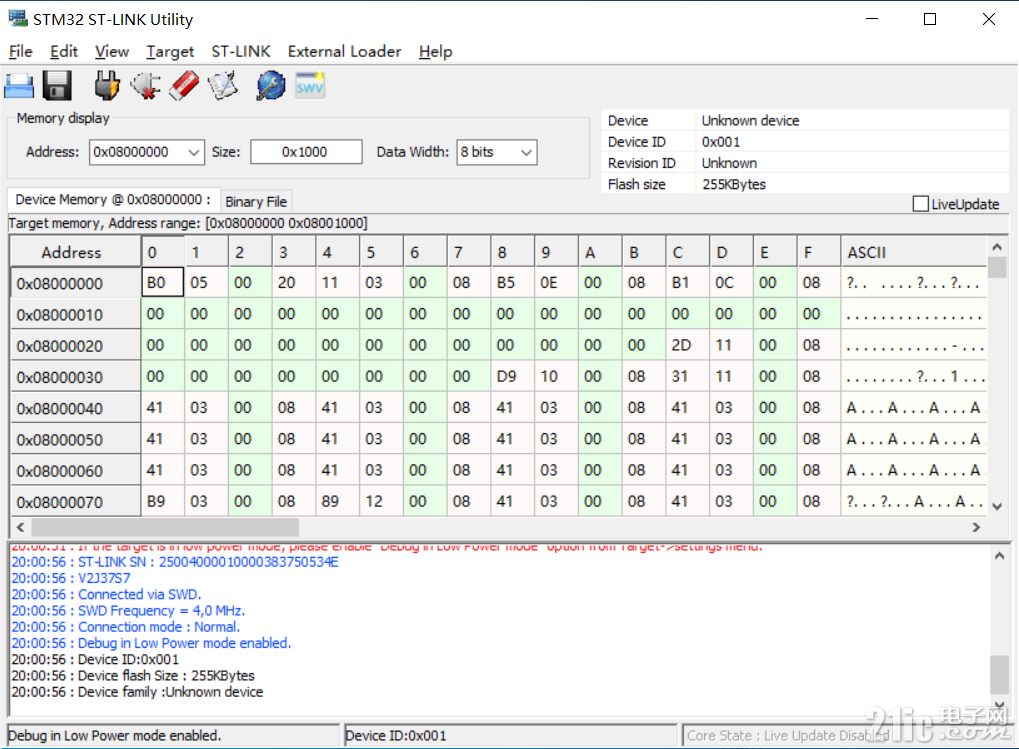This screenshot has width=1019, height=749.
Task: Select row address 0x08000010
Action: point(75,314)
